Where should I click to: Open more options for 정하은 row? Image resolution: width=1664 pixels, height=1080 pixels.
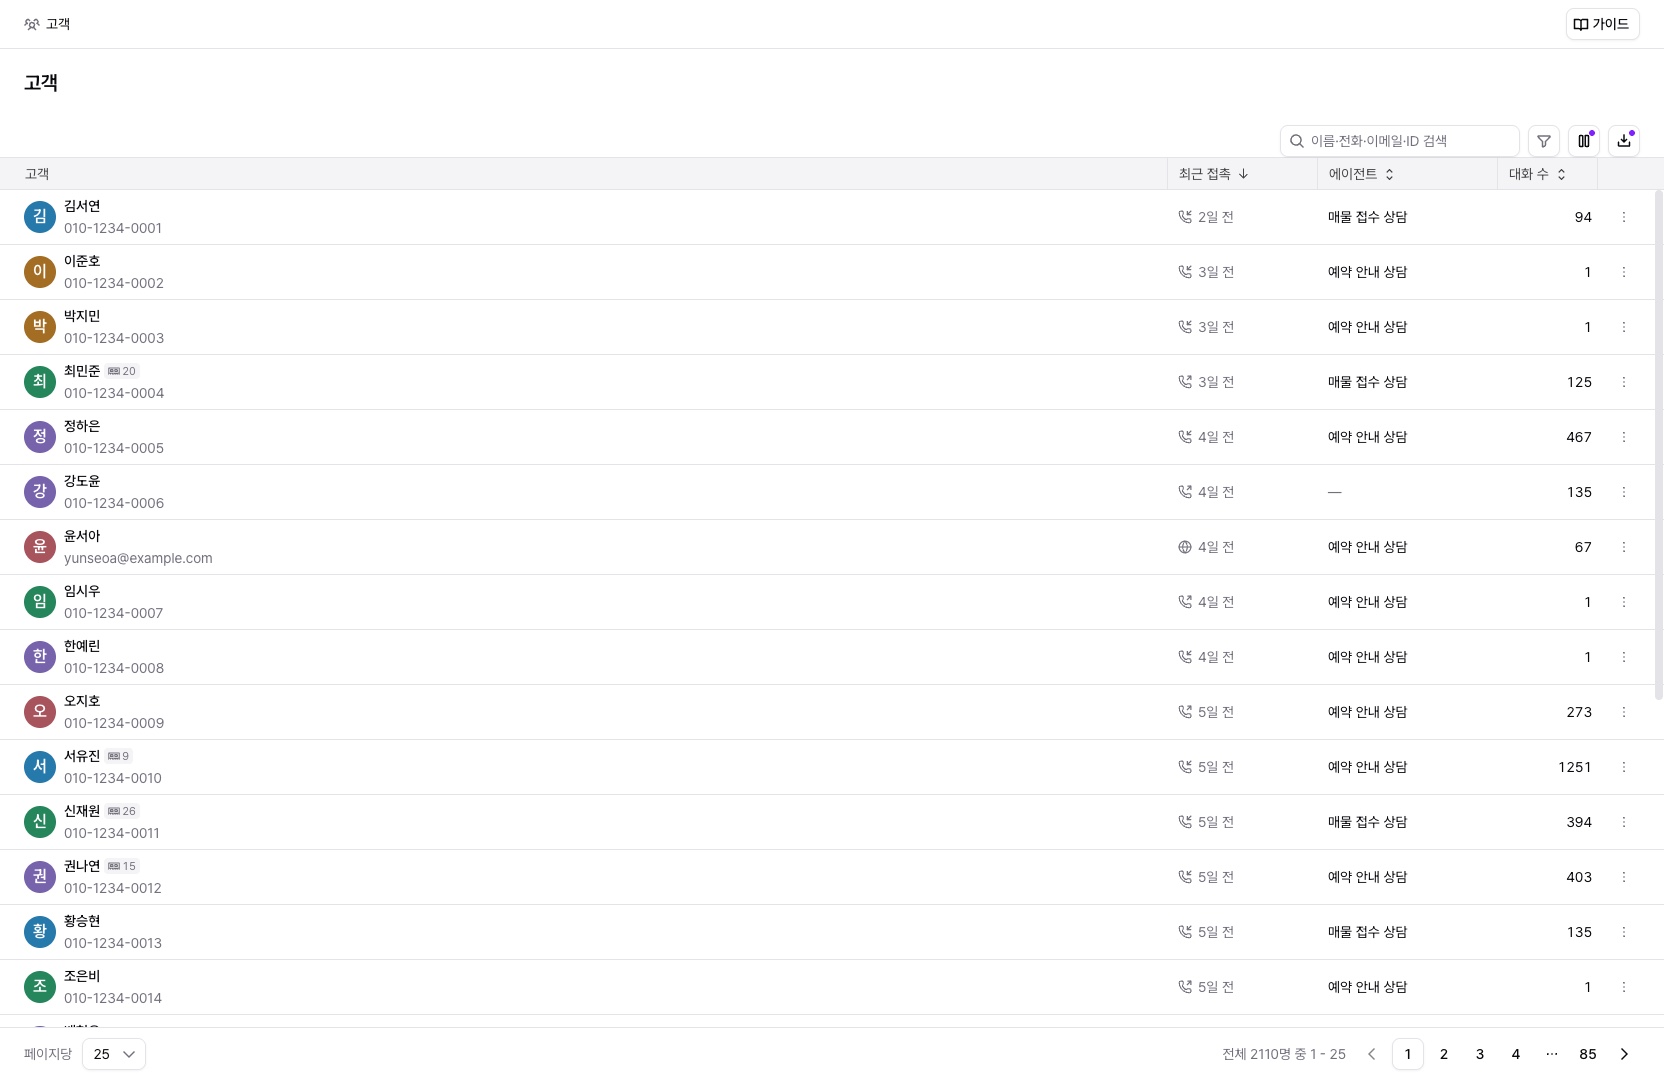coord(1624,437)
